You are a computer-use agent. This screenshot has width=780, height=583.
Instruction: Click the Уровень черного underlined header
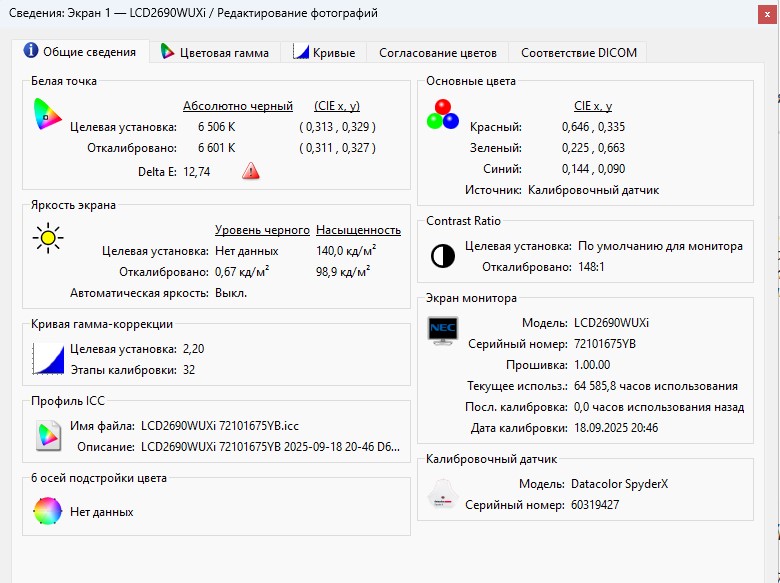pyautogui.click(x=262, y=230)
